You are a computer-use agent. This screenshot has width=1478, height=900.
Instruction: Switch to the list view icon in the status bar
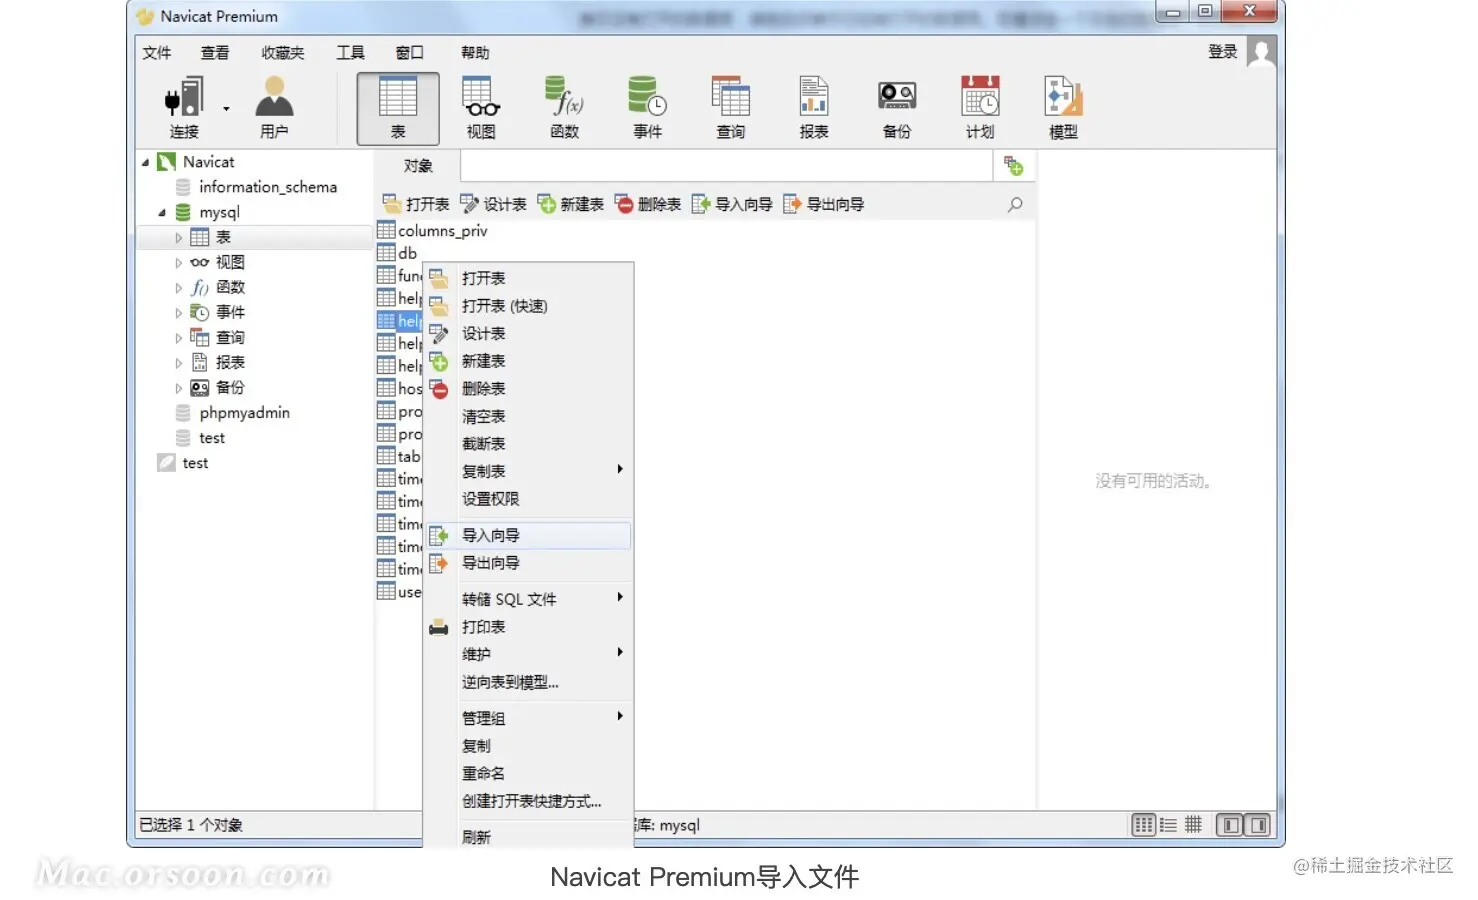tap(1168, 825)
